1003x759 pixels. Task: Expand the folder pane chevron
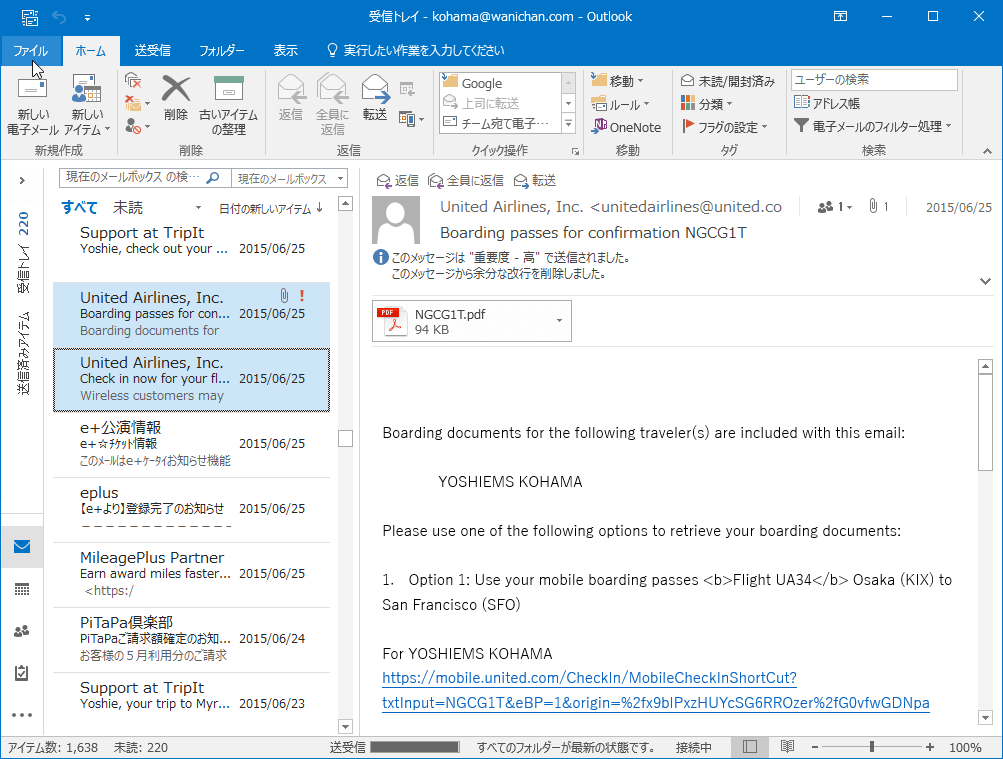[x=22, y=181]
